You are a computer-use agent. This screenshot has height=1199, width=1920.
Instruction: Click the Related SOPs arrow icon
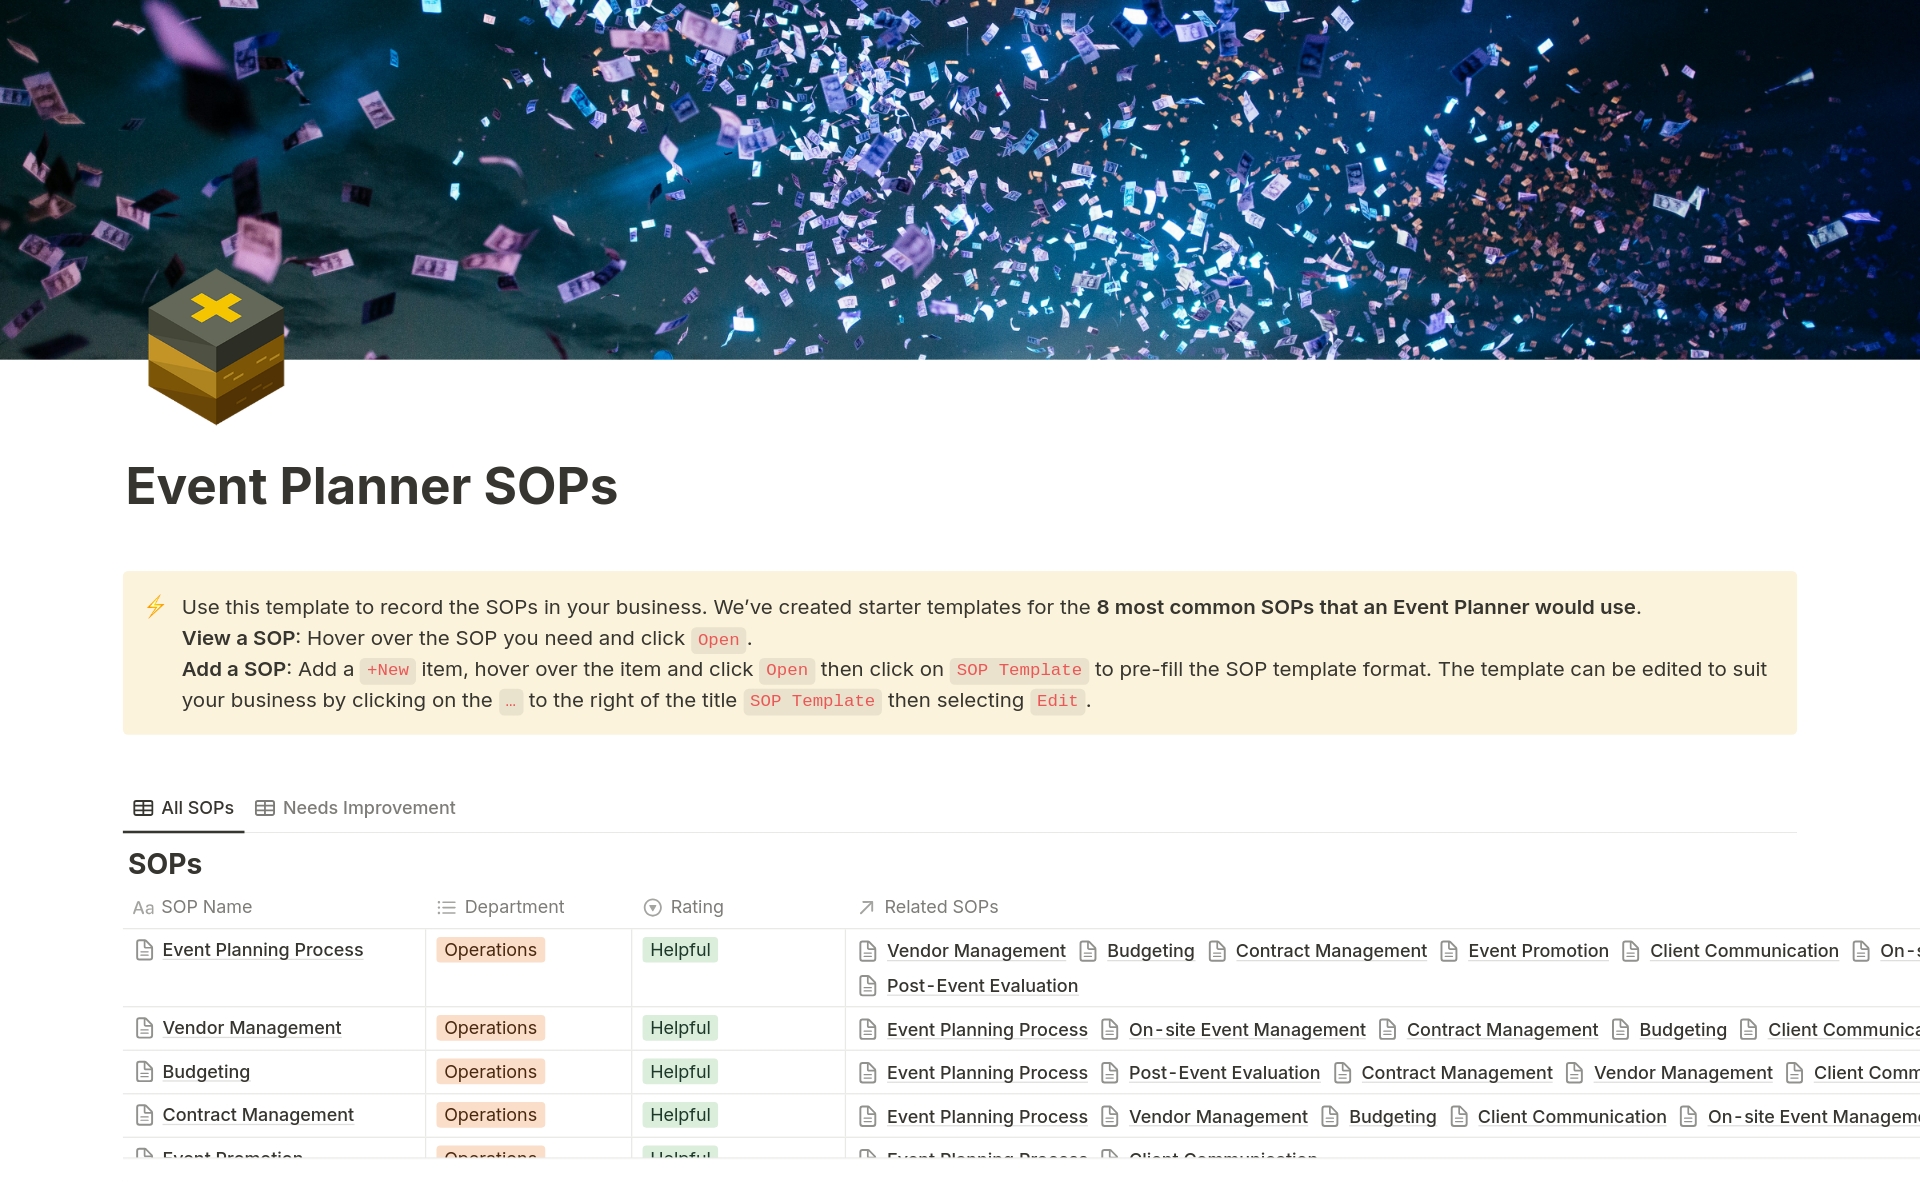tap(866, 907)
